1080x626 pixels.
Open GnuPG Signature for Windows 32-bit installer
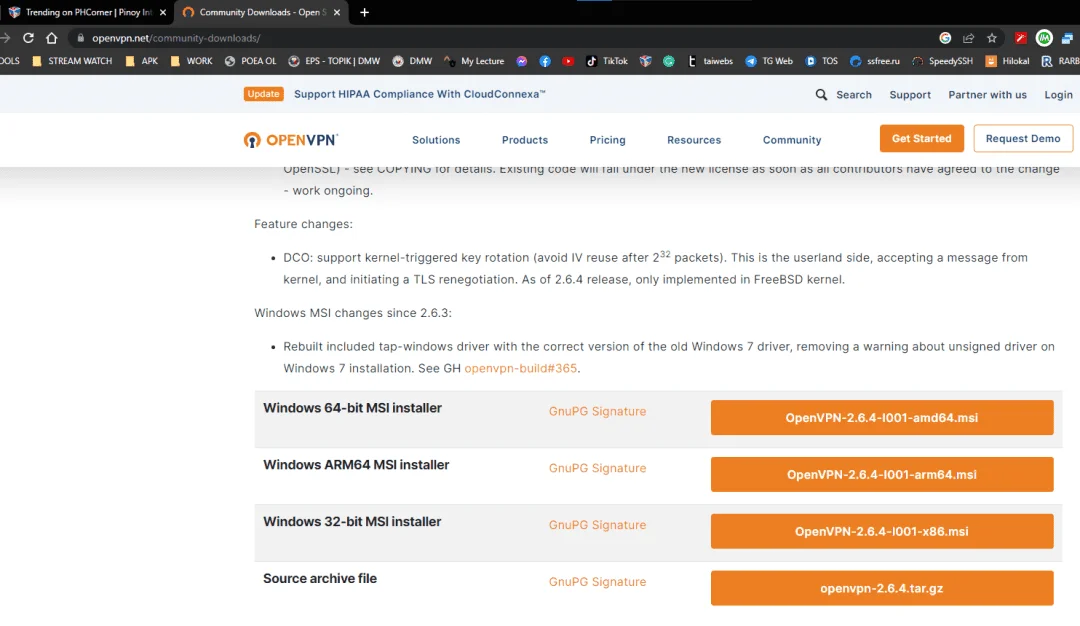pyautogui.click(x=597, y=525)
